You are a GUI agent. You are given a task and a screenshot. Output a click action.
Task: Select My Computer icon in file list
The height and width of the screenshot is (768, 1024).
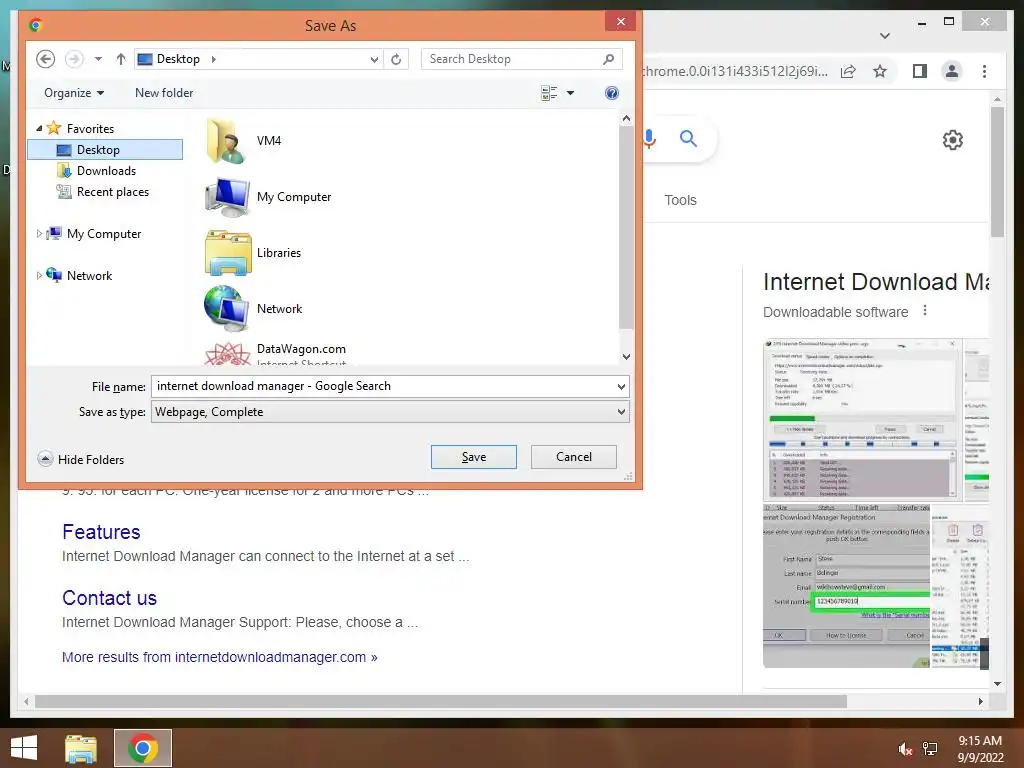pyautogui.click(x=227, y=197)
